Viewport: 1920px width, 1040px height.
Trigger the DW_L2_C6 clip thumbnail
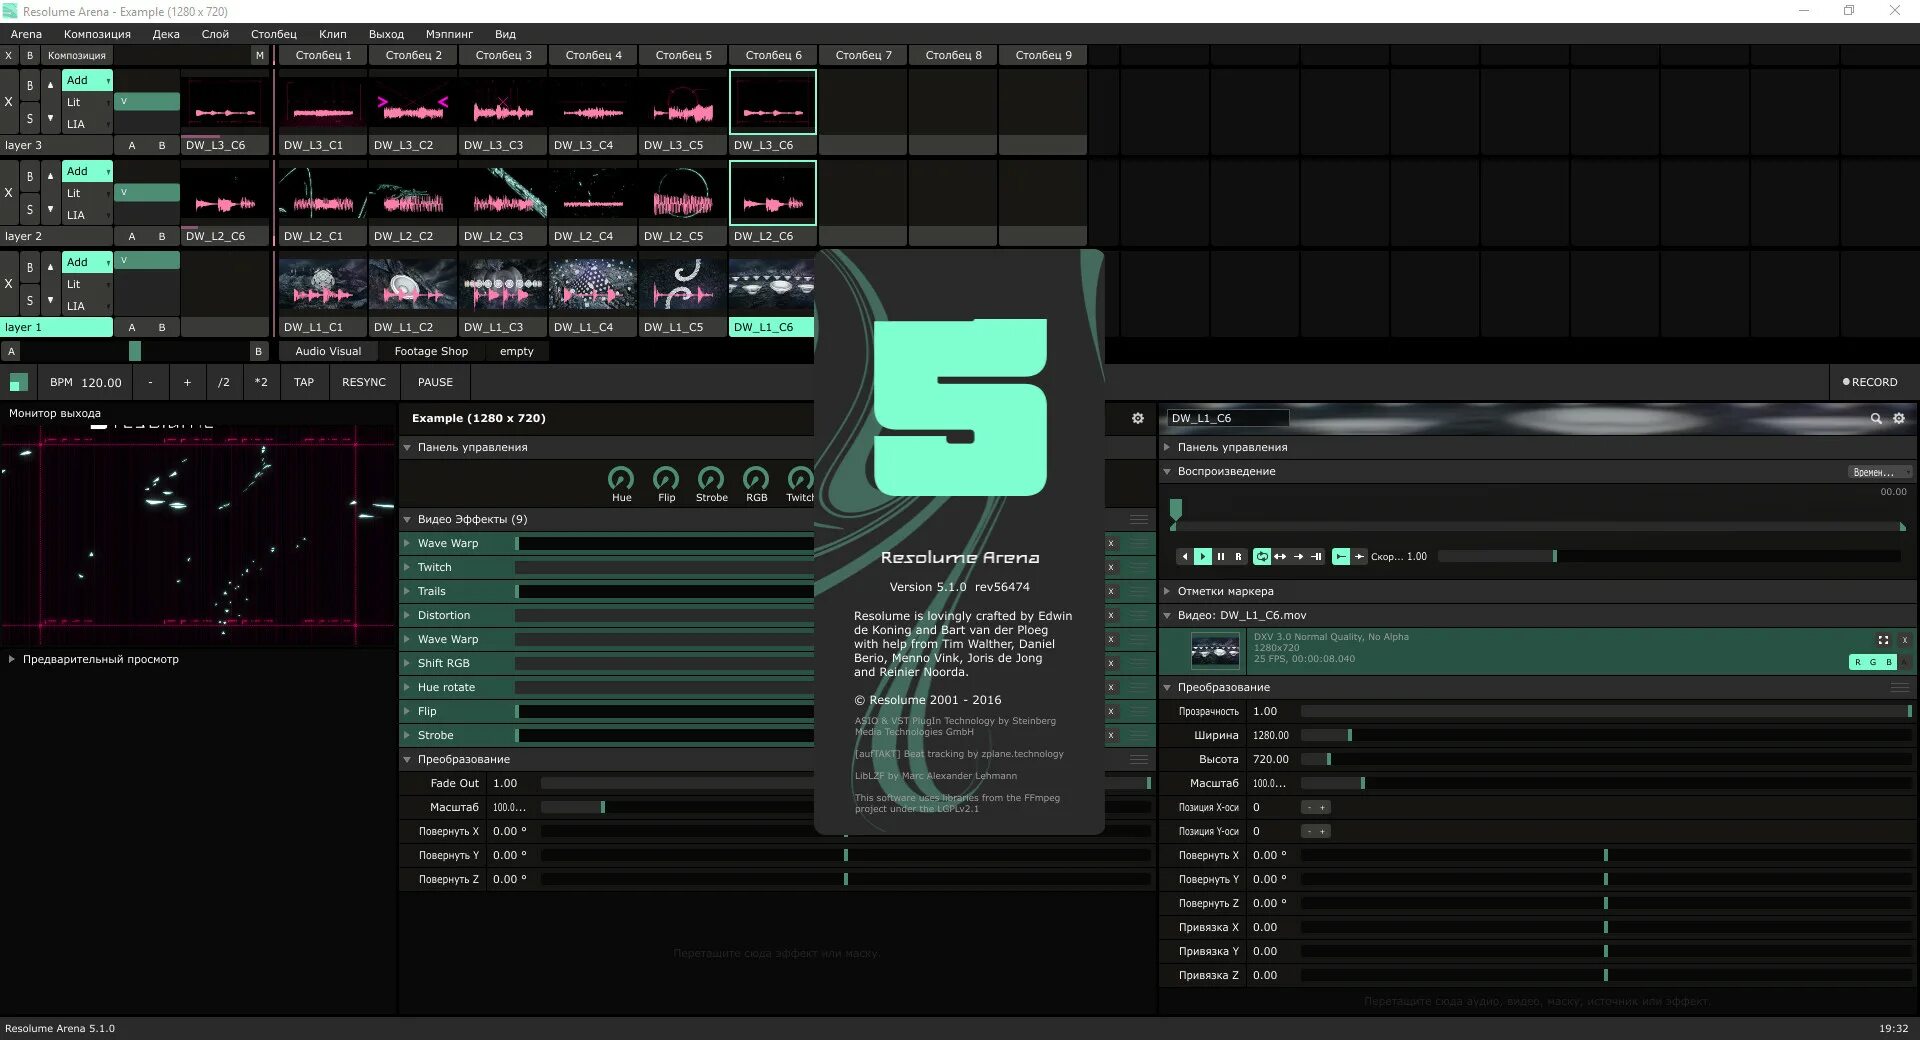772,192
